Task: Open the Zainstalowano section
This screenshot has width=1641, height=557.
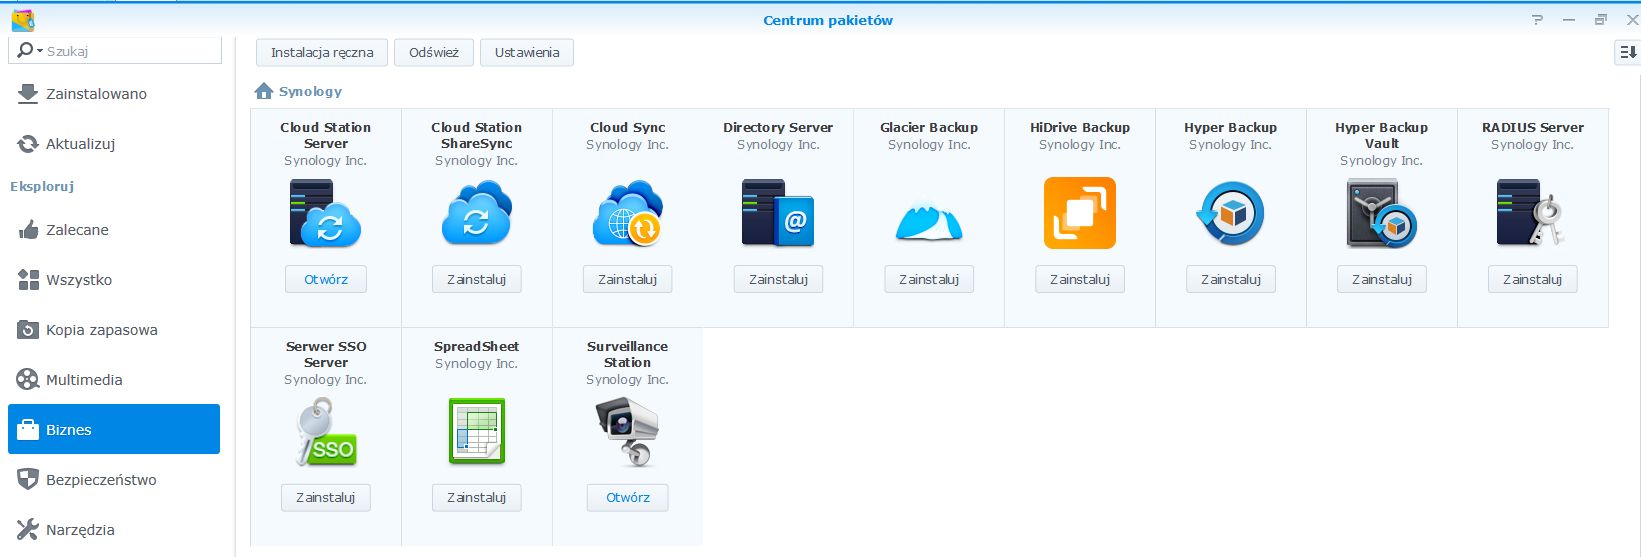Action: click(x=114, y=94)
